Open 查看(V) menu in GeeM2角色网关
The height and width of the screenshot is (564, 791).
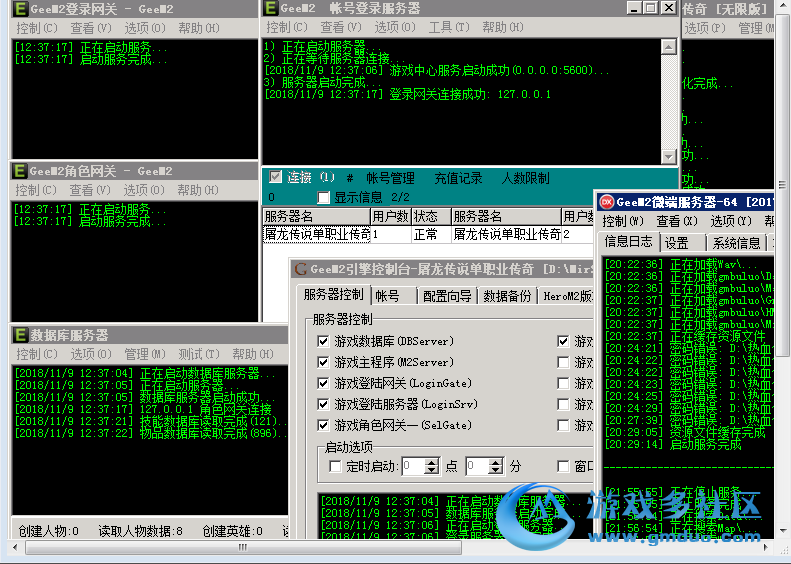90,190
